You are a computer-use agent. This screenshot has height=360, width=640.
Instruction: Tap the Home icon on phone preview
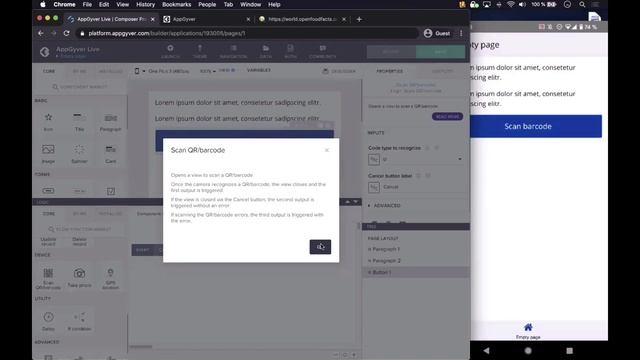click(528, 327)
